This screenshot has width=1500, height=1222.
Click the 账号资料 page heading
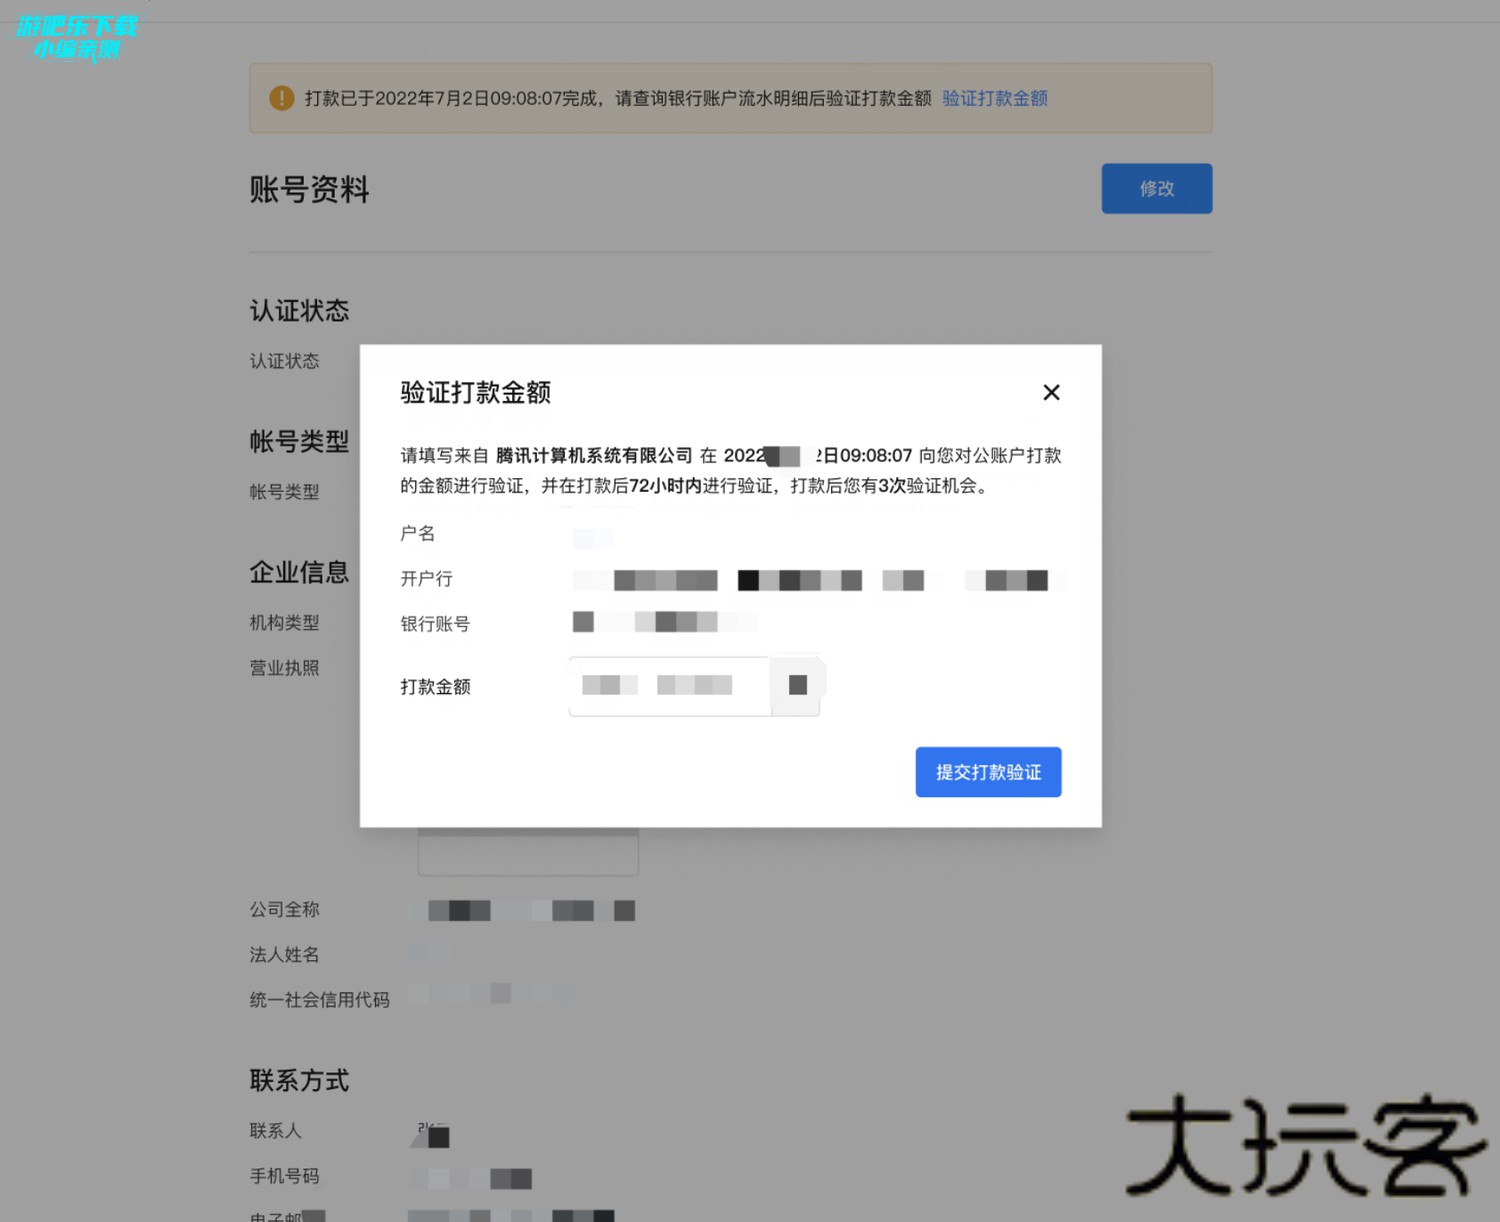[309, 189]
